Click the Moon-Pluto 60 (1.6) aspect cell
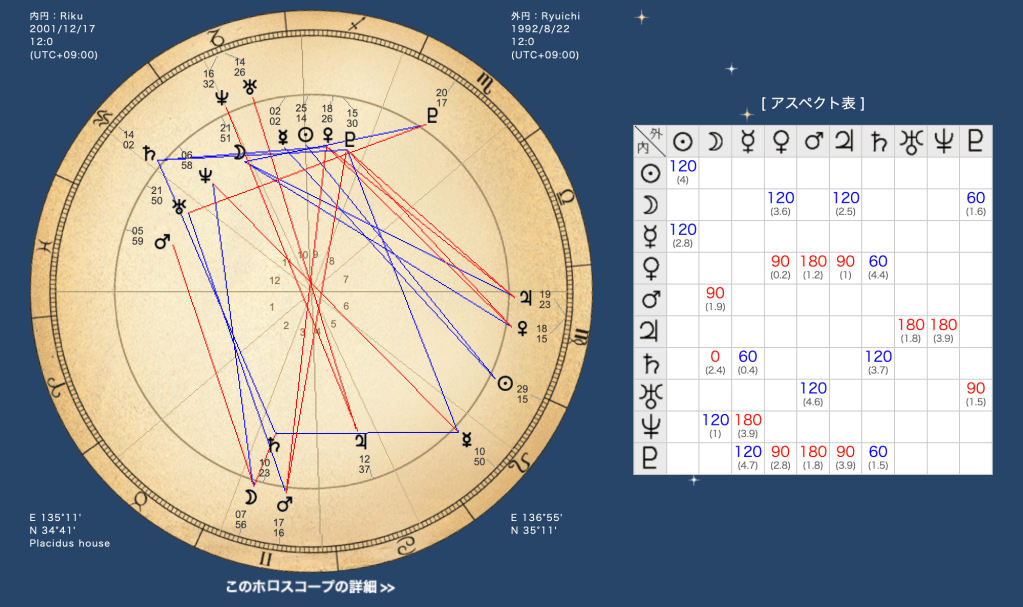Image resolution: width=1023 pixels, height=607 pixels. [976, 204]
